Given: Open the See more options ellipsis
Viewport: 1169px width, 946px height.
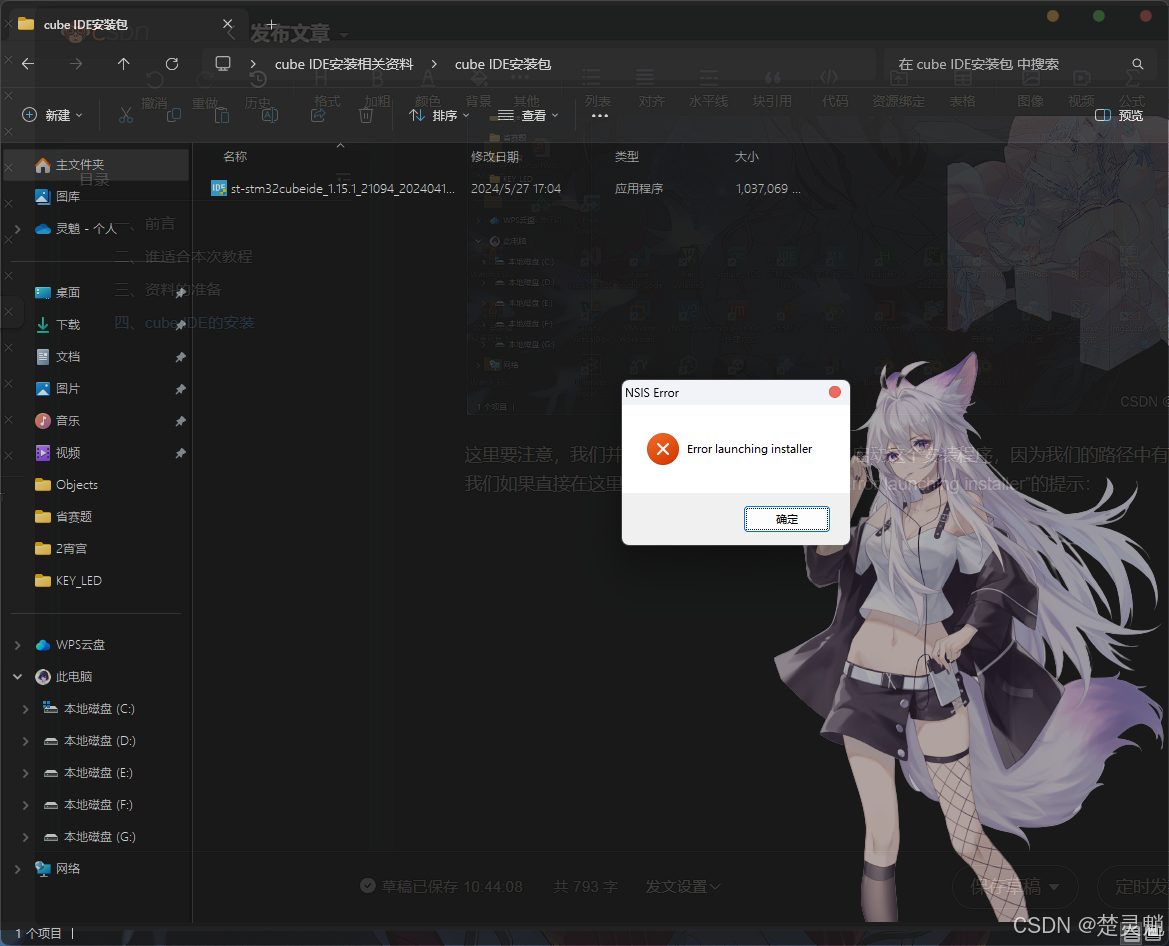Looking at the screenshot, I should coord(600,116).
